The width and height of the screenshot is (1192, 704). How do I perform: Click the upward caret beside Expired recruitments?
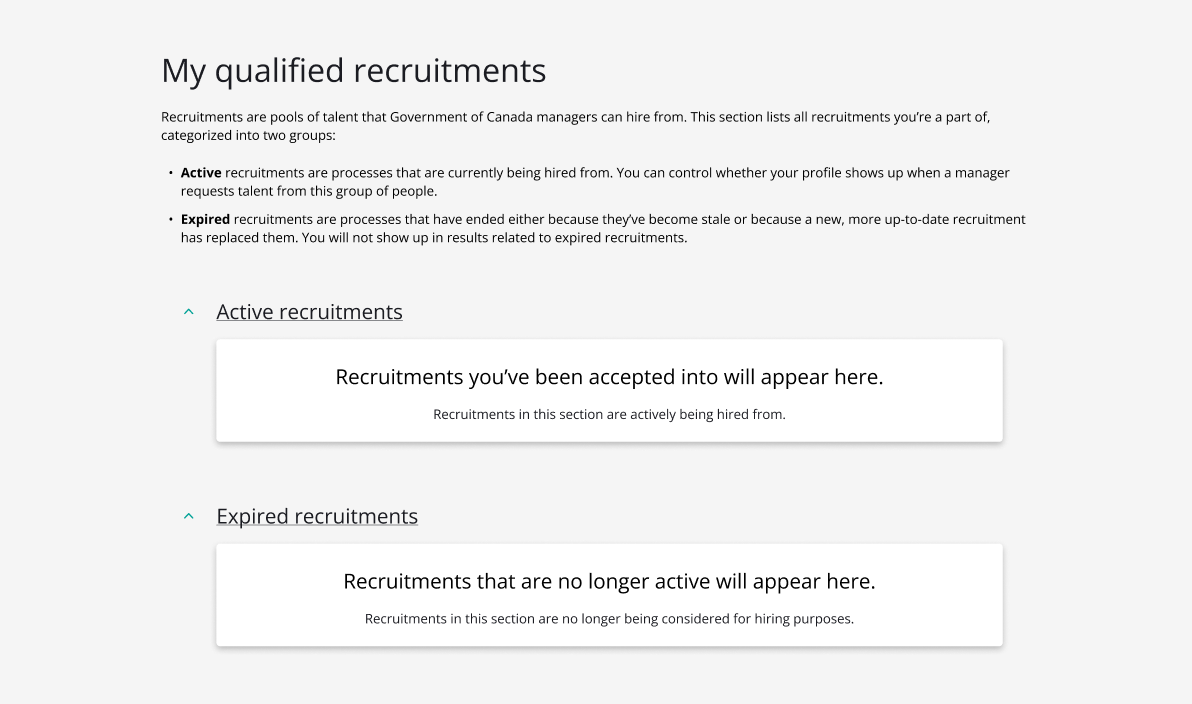(188, 516)
